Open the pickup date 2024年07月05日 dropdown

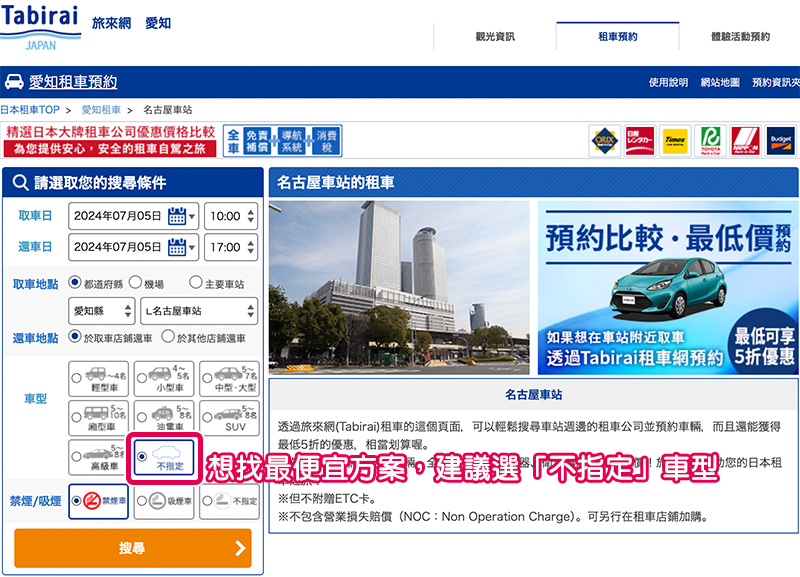(x=134, y=216)
